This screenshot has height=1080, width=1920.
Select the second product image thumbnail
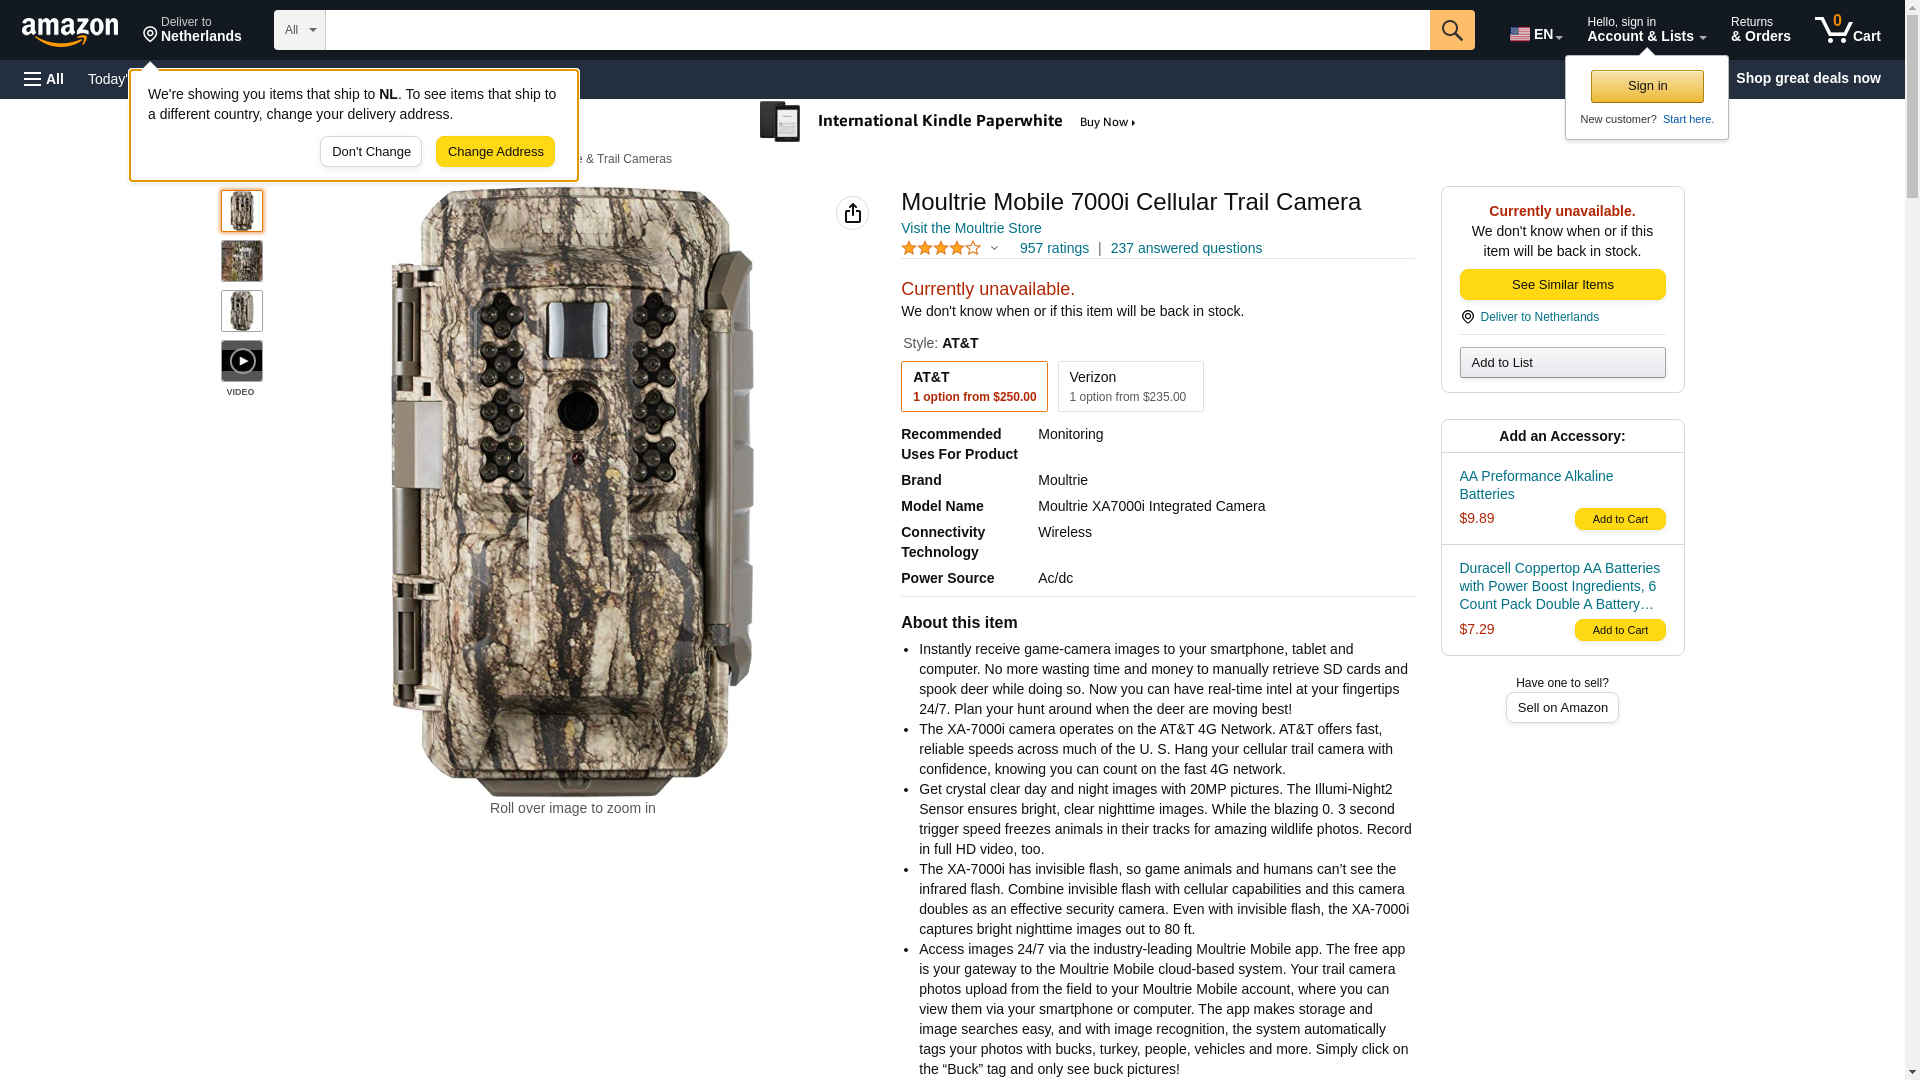pyautogui.click(x=241, y=261)
